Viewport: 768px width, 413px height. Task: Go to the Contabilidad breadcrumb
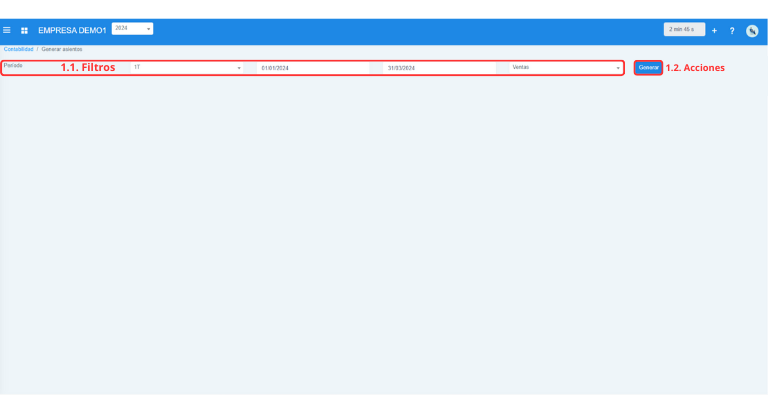pos(18,49)
